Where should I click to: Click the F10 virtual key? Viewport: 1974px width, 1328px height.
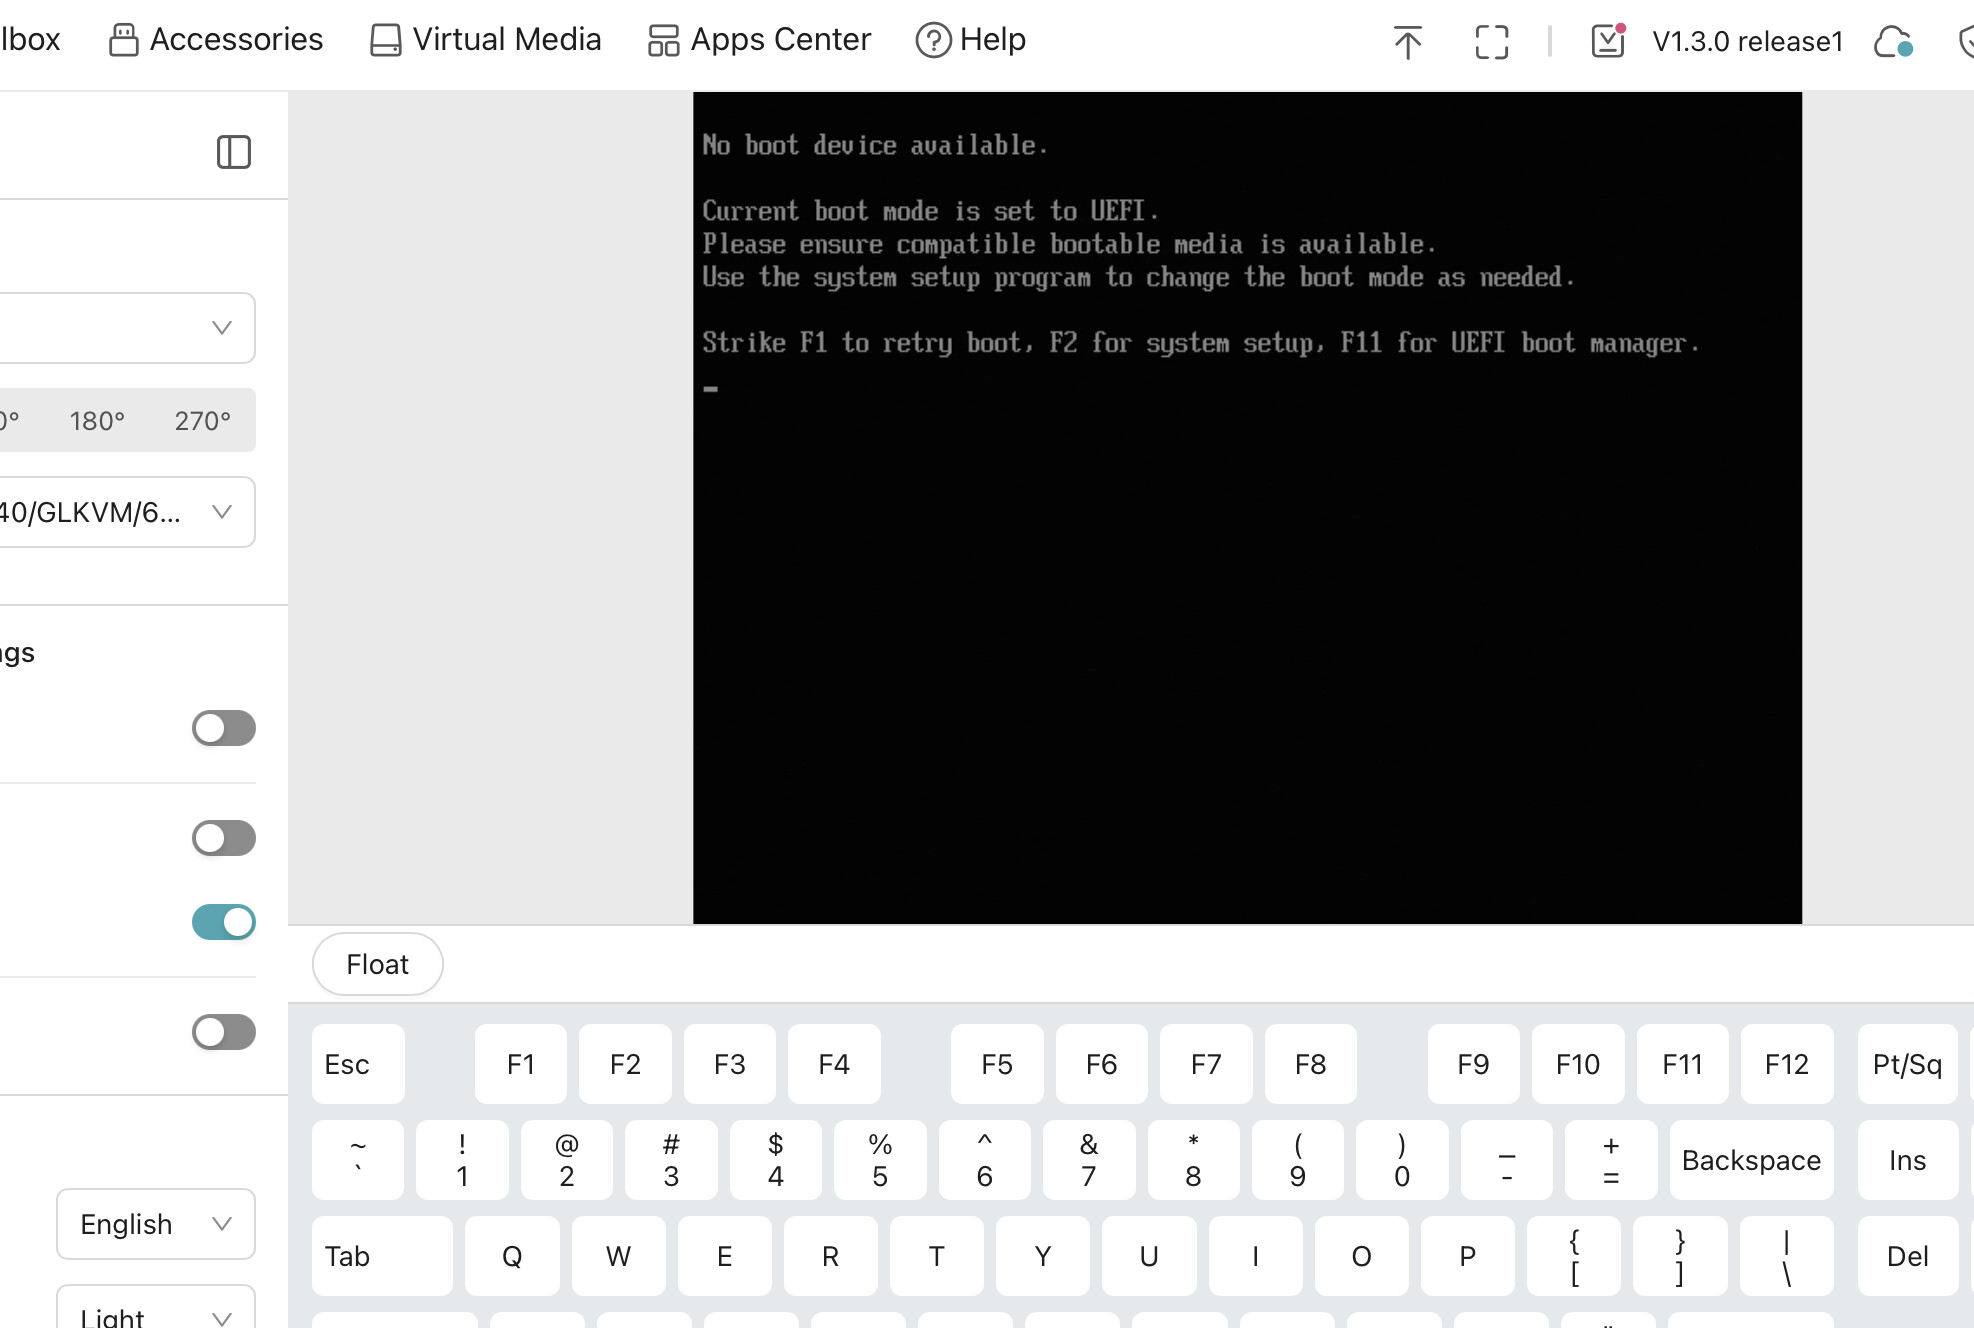1578,1064
